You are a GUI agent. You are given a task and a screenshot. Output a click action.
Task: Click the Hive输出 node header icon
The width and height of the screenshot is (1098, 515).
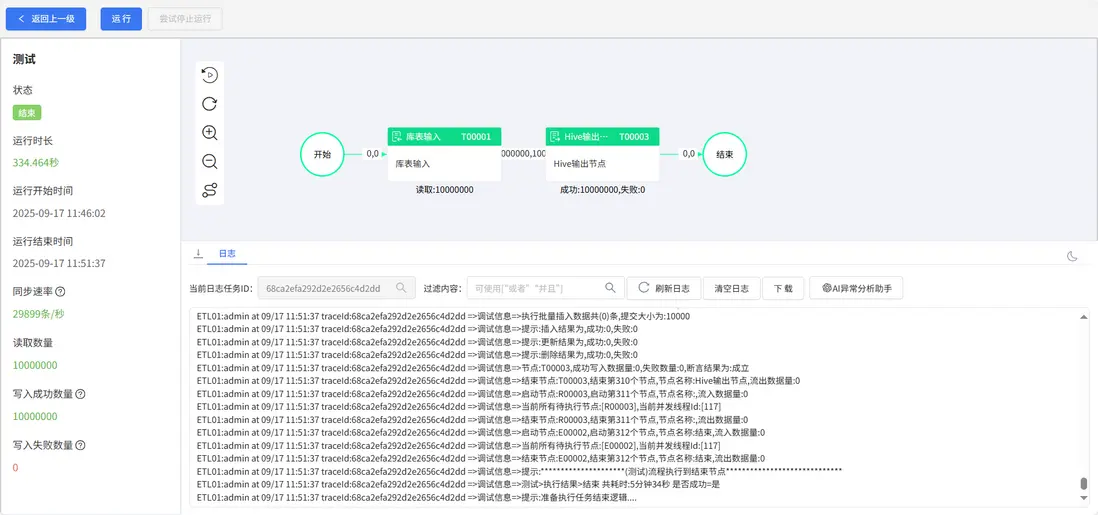click(x=555, y=137)
